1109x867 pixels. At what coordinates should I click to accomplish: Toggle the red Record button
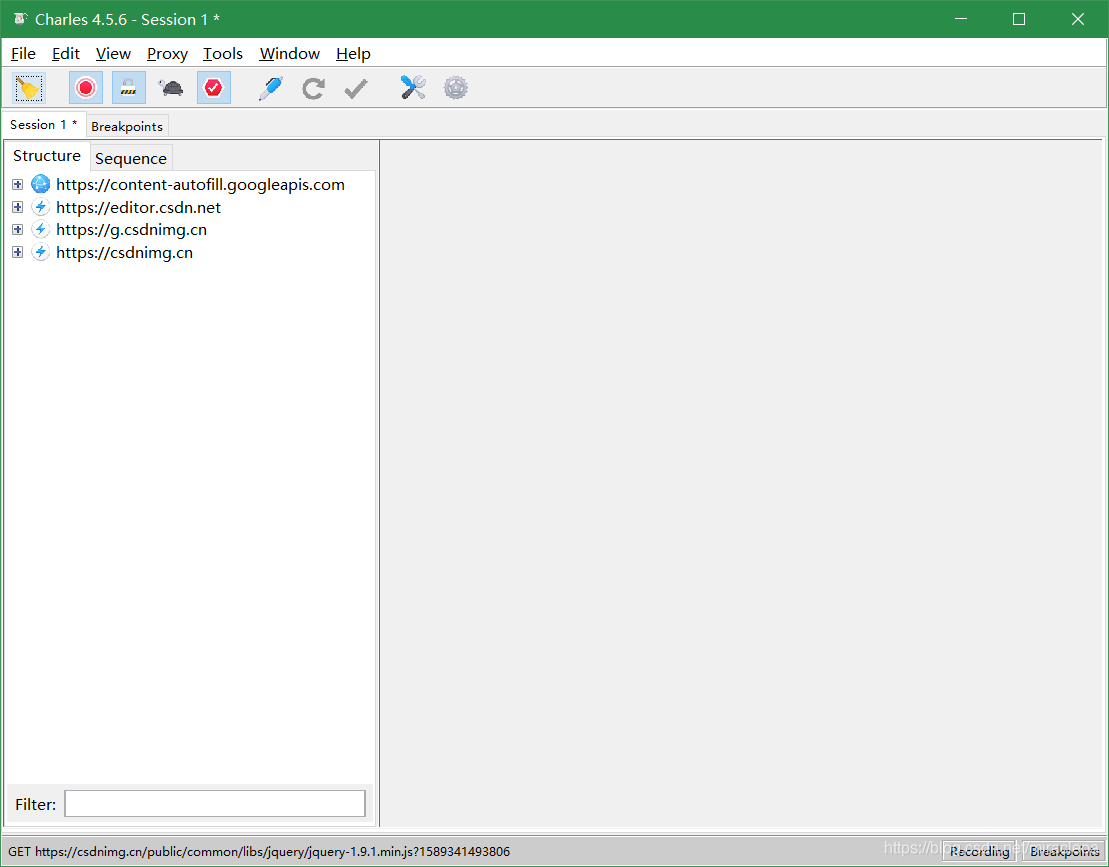pos(86,88)
